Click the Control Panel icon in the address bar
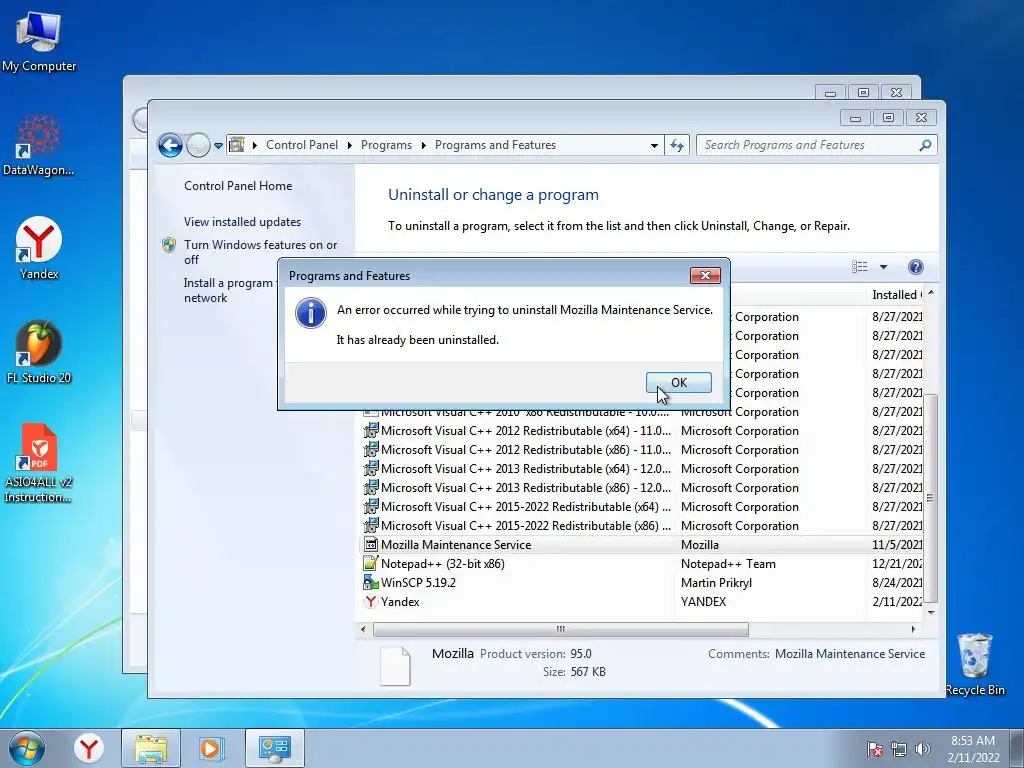This screenshot has width=1024, height=768. tap(236, 145)
